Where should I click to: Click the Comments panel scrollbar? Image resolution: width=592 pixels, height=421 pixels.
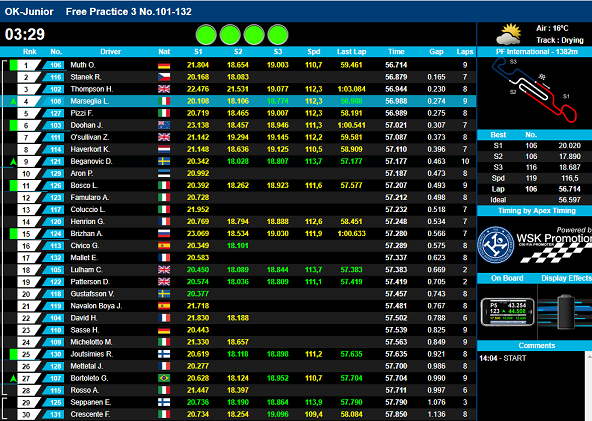[589, 386]
